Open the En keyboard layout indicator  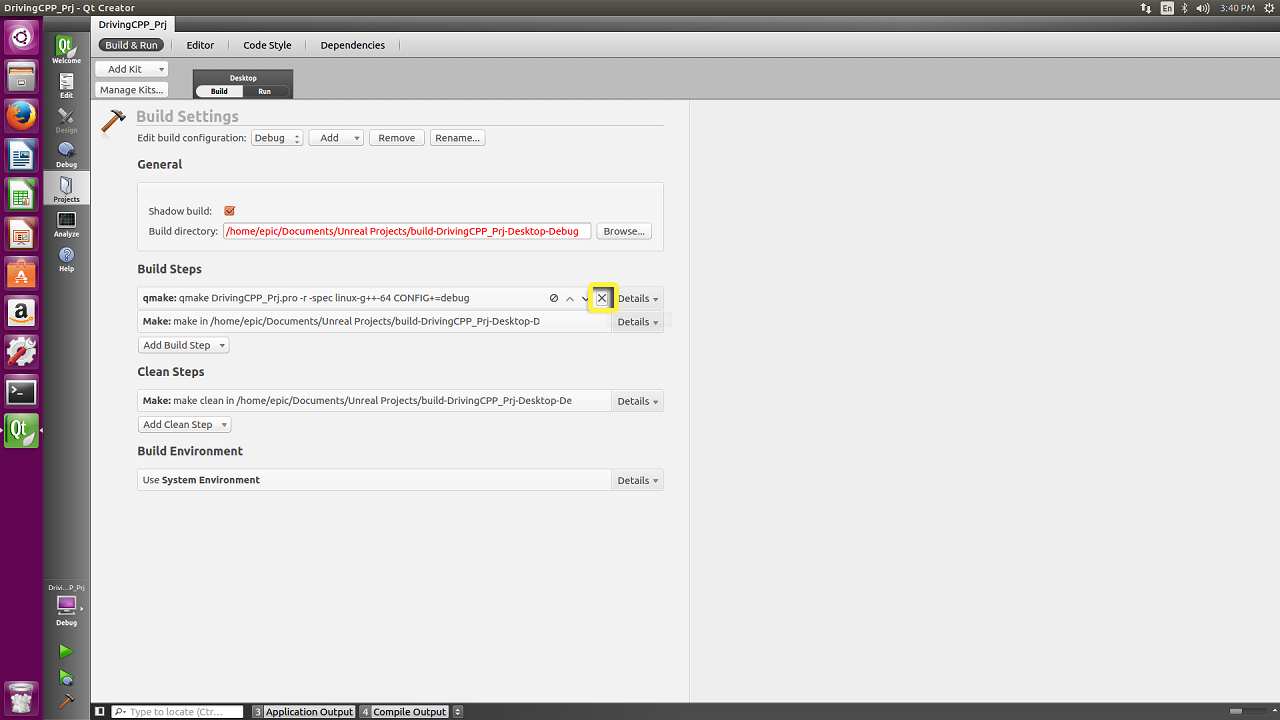[x=1167, y=8]
